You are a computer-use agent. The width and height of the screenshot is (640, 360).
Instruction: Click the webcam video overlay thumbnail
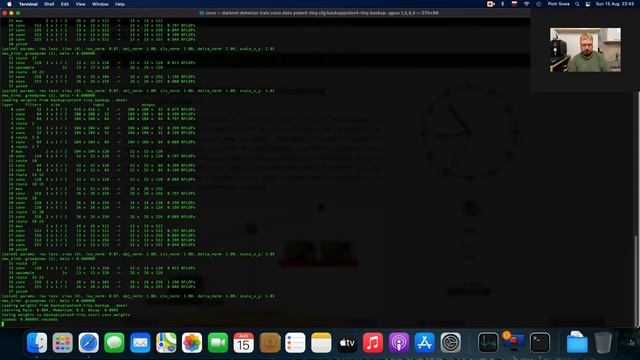click(x=585, y=50)
